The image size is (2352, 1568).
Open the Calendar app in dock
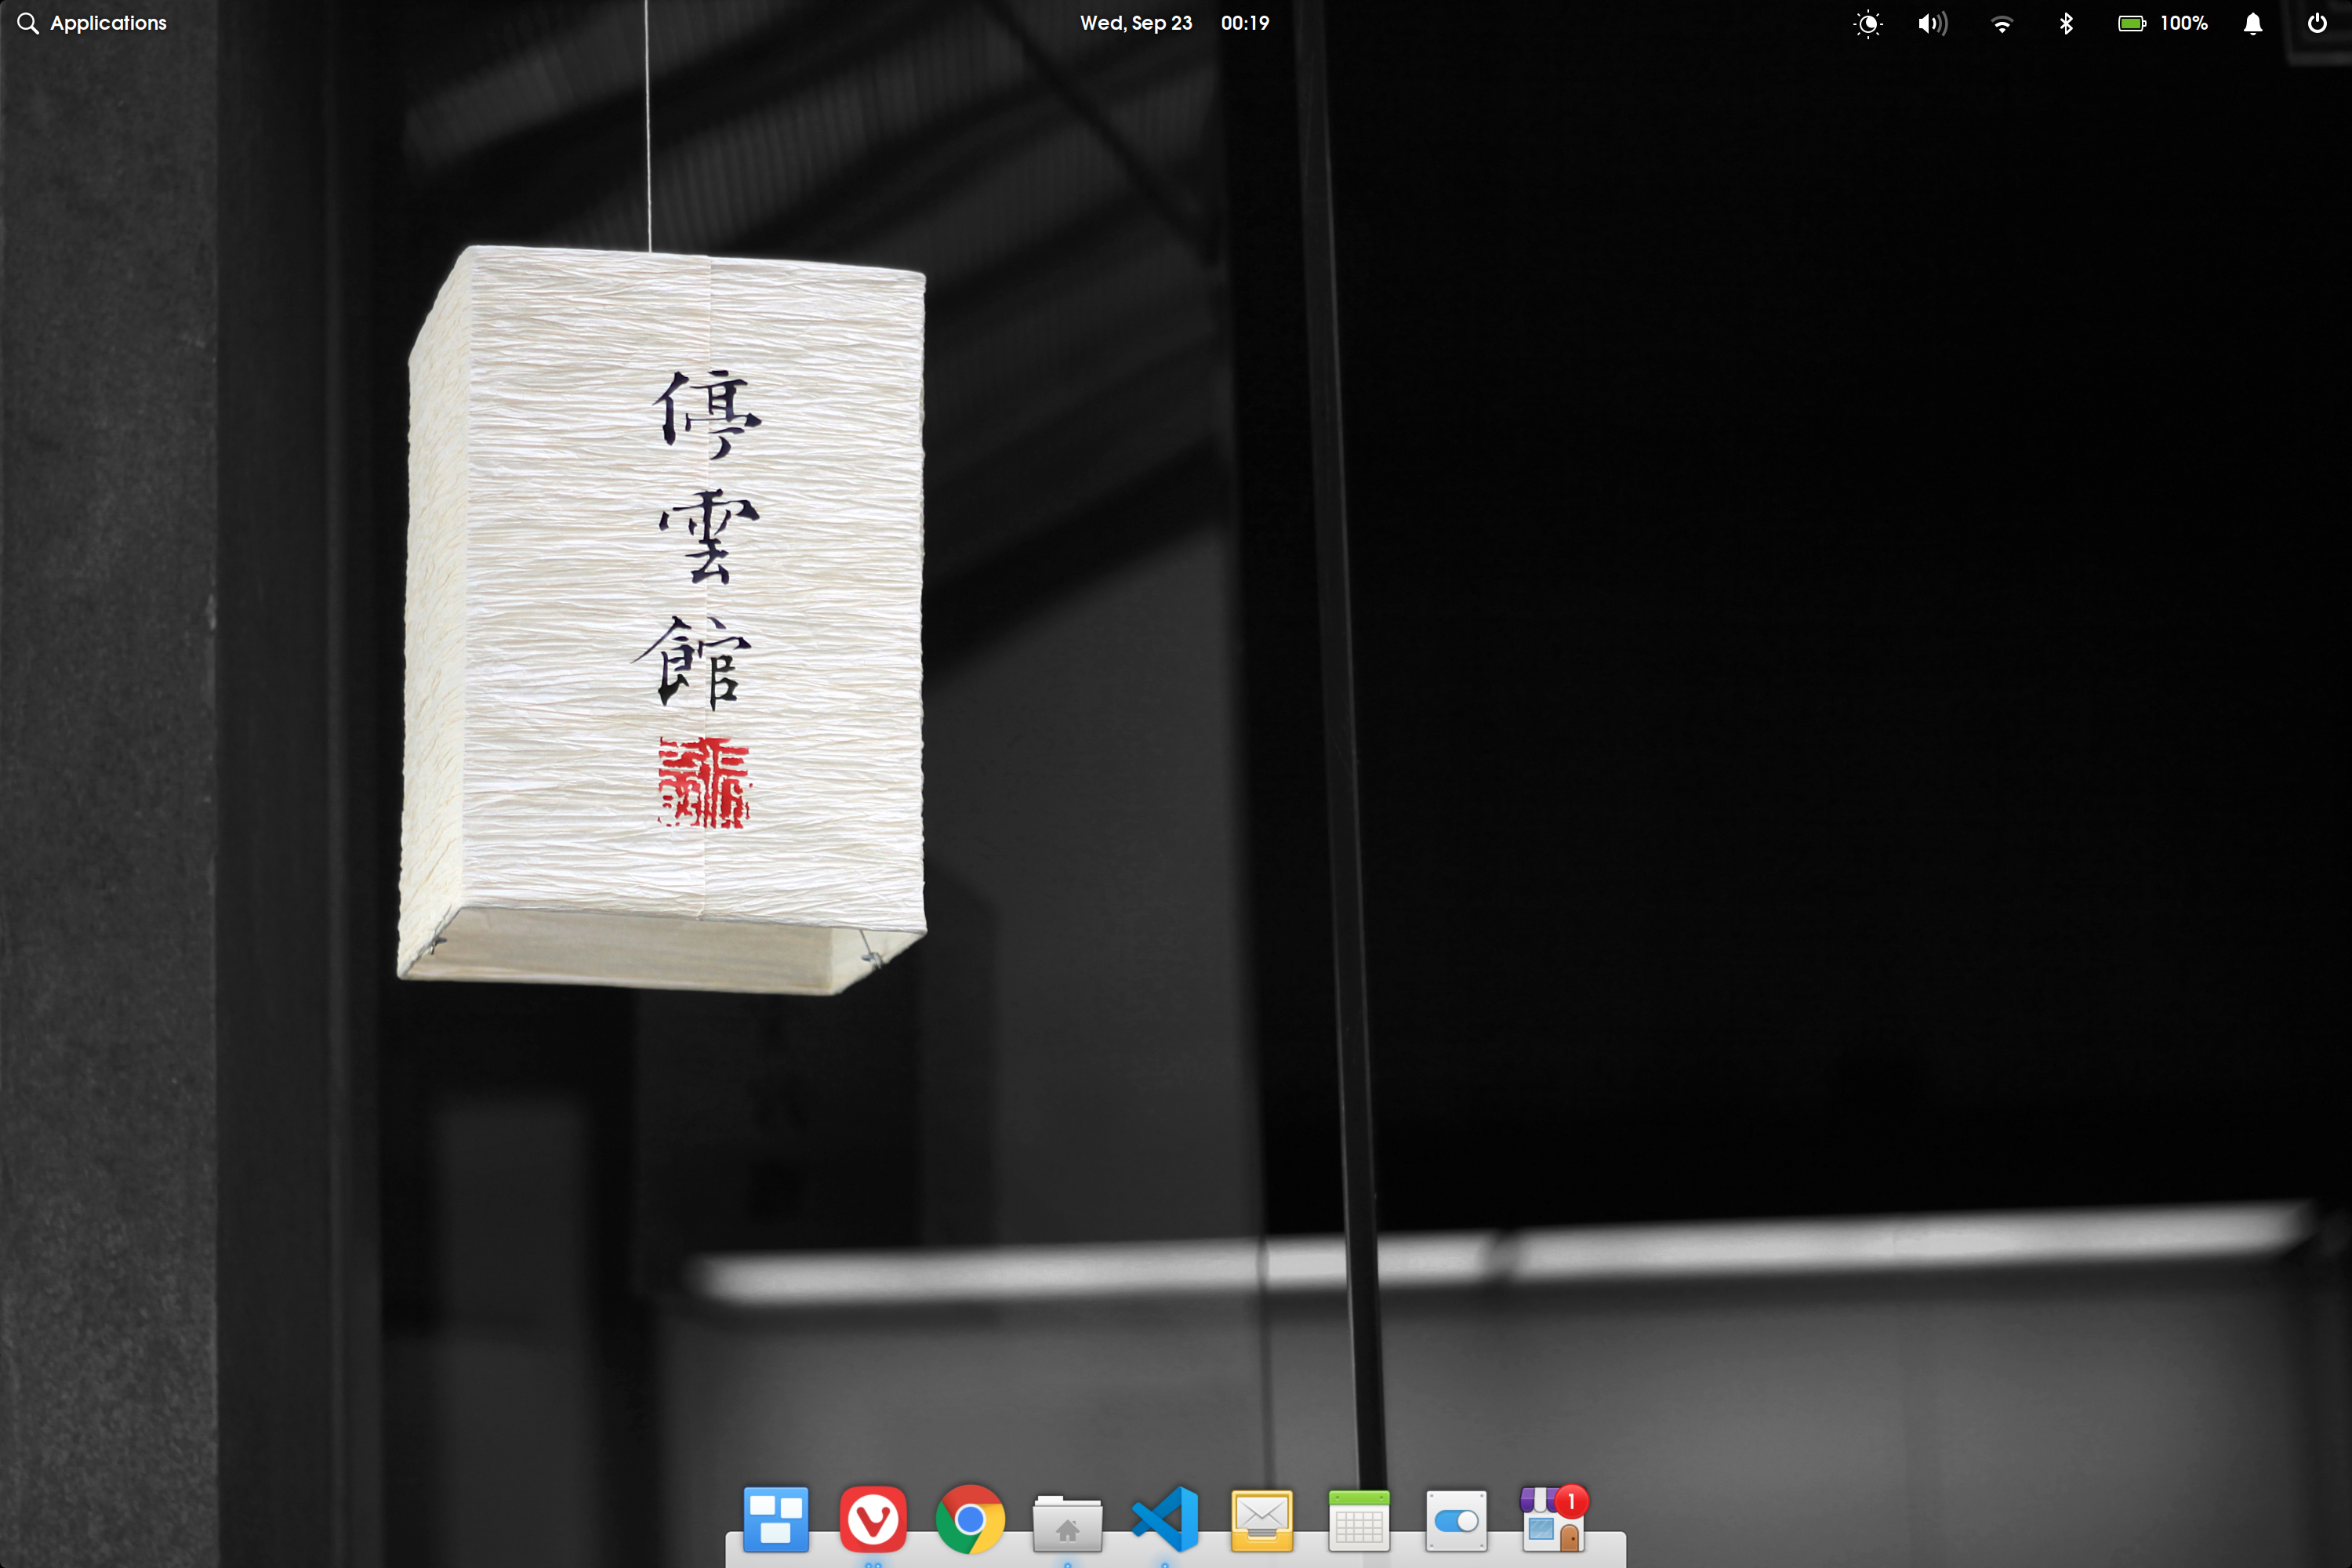click(1358, 1520)
